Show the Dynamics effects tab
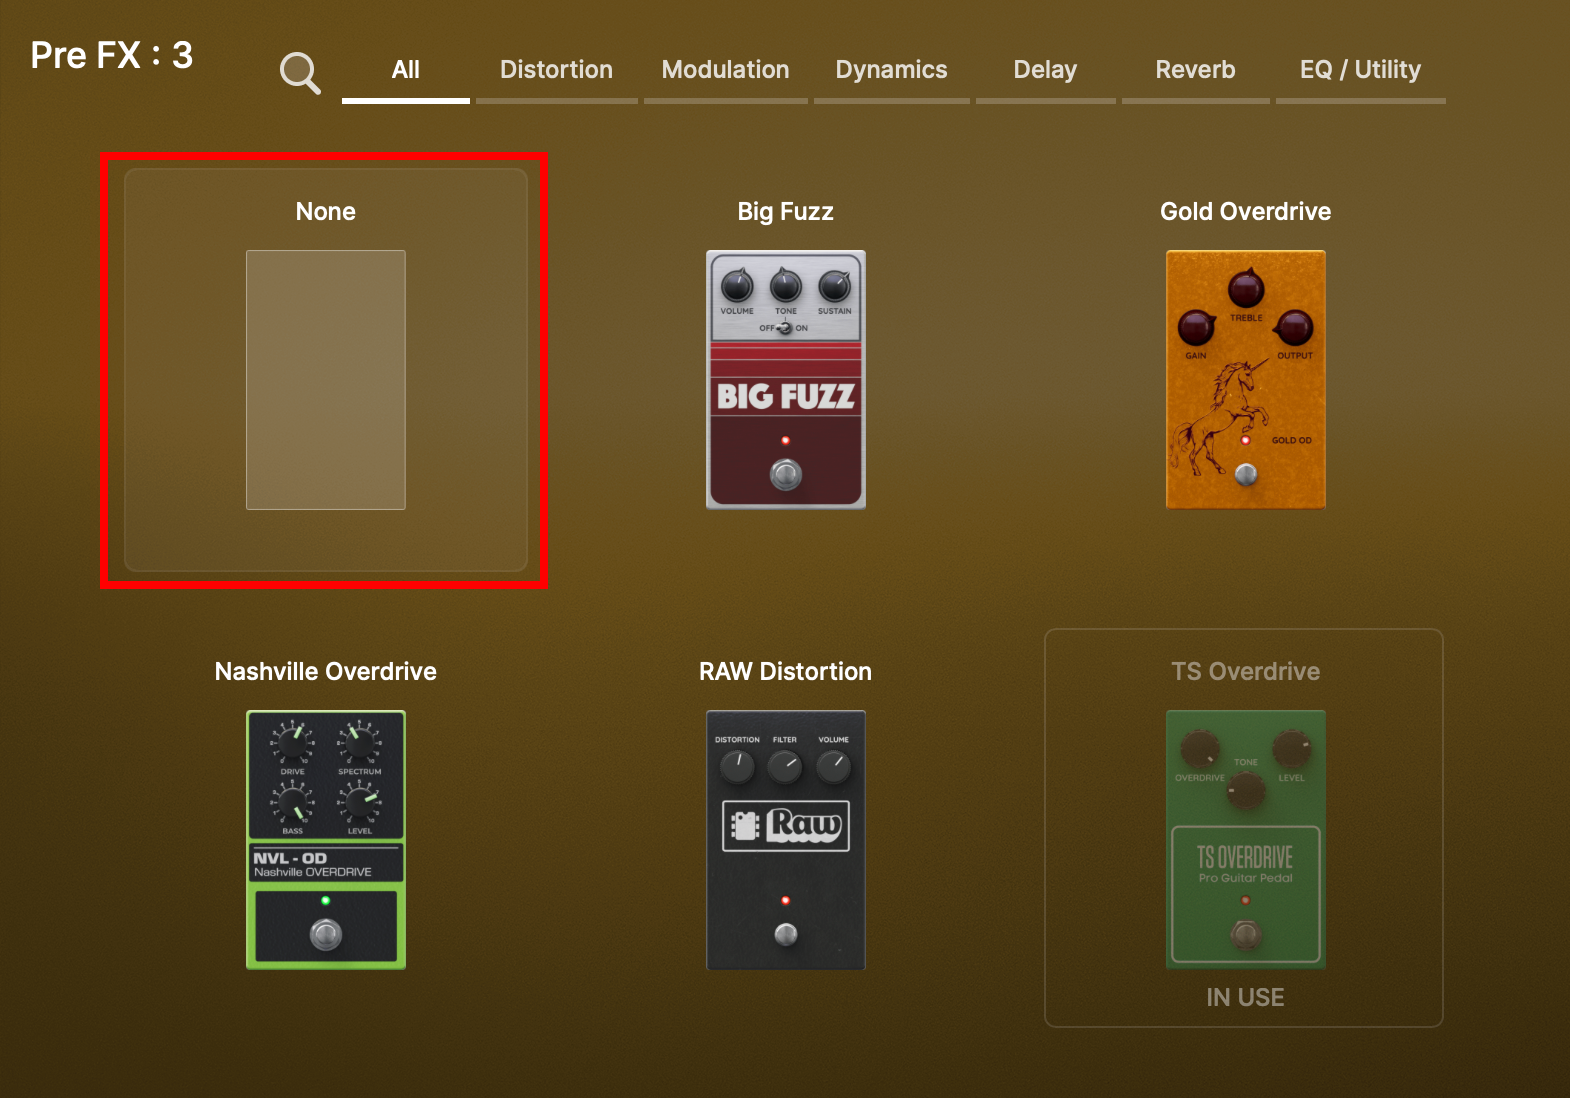Screen dimensions: 1570x1098 [891, 70]
